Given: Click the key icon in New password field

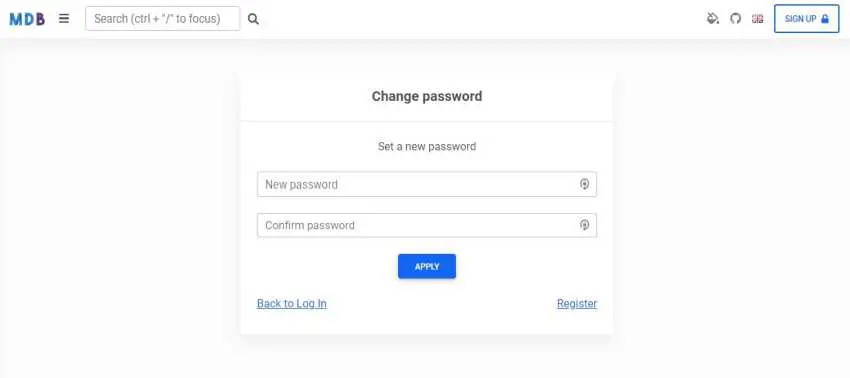Looking at the screenshot, I should click(584, 184).
